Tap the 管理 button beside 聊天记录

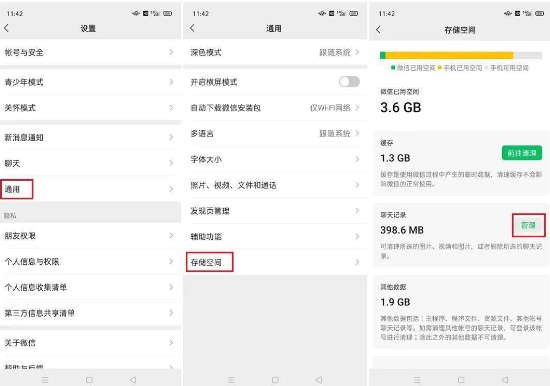[529, 225]
